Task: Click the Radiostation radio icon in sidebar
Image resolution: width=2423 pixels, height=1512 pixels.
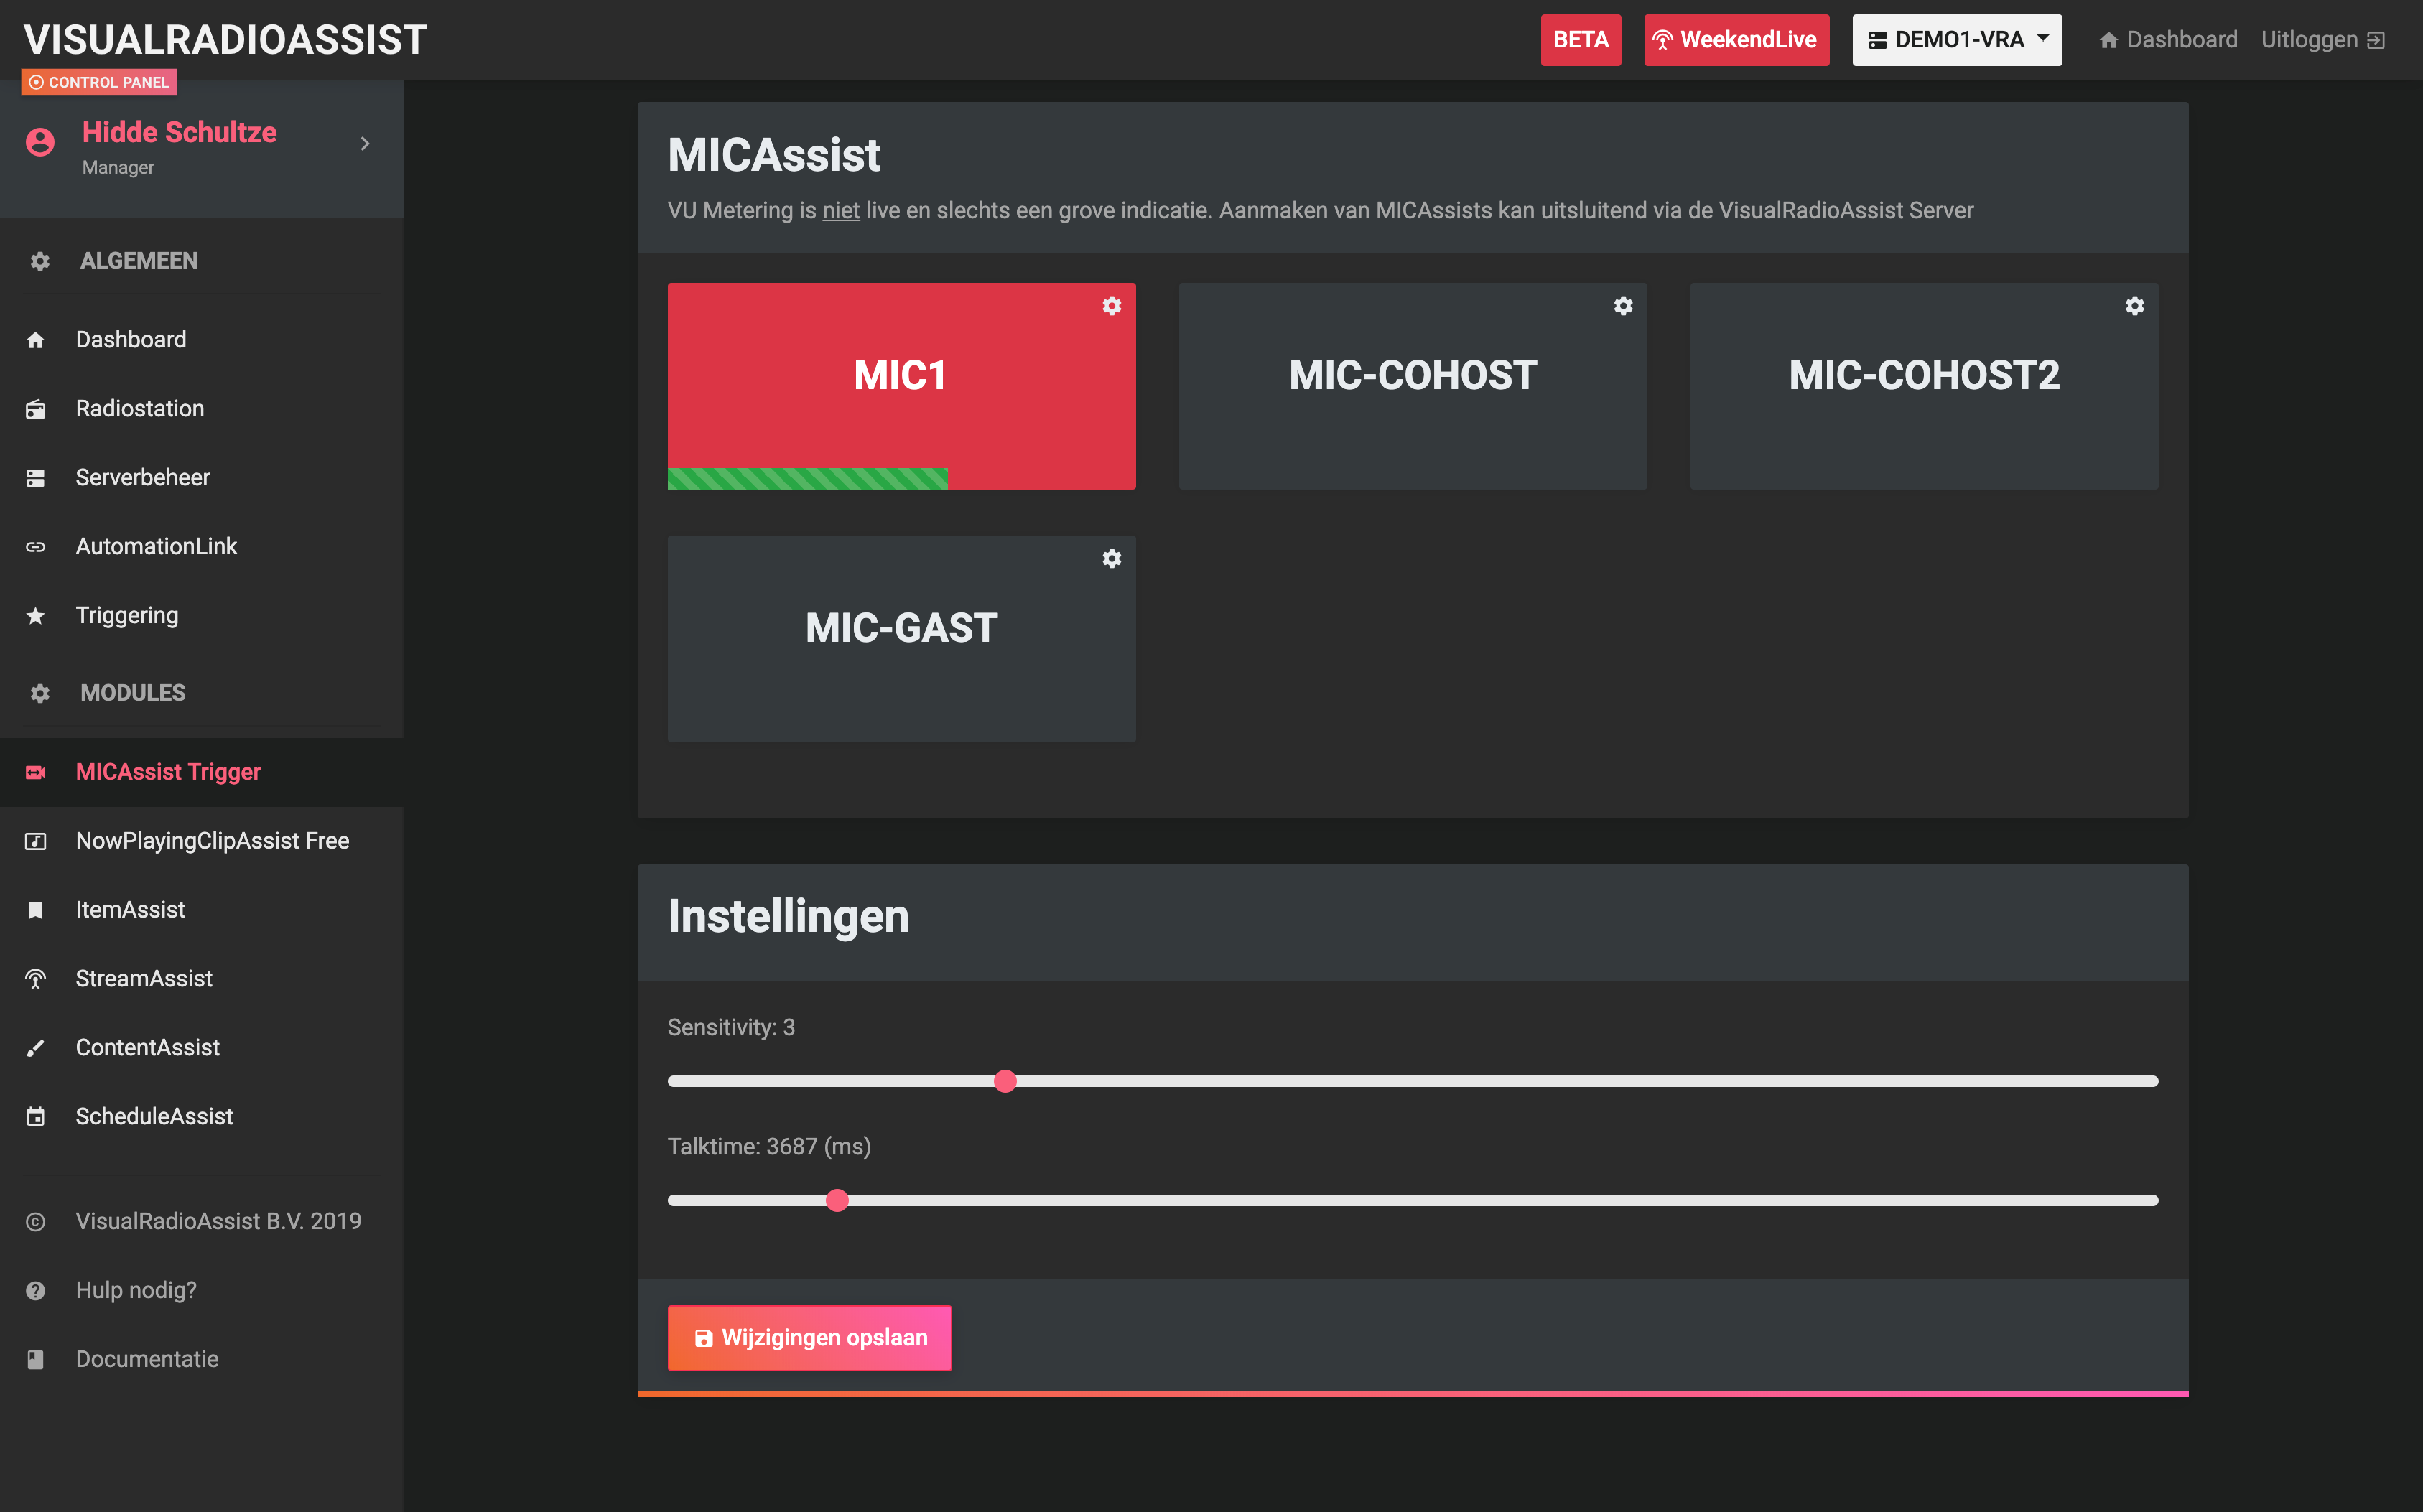Action: pyautogui.click(x=36, y=409)
